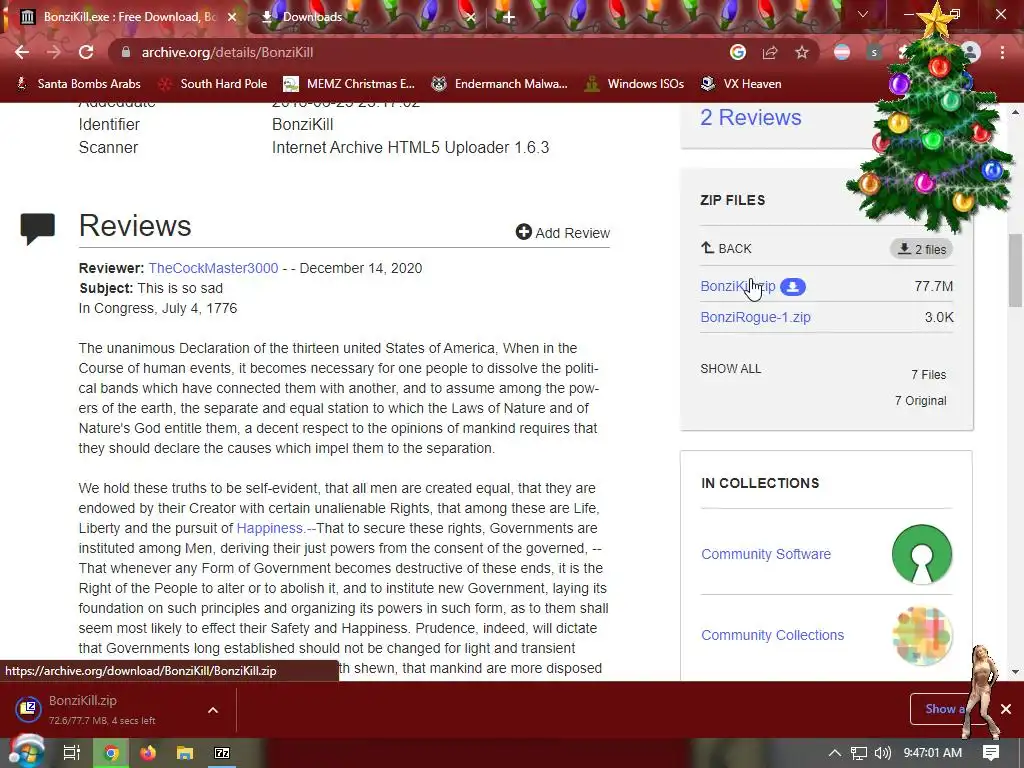The height and width of the screenshot is (768, 1024).
Task: Open VX Heaven bookmark
Action: pyautogui.click(x=741, y=84)
